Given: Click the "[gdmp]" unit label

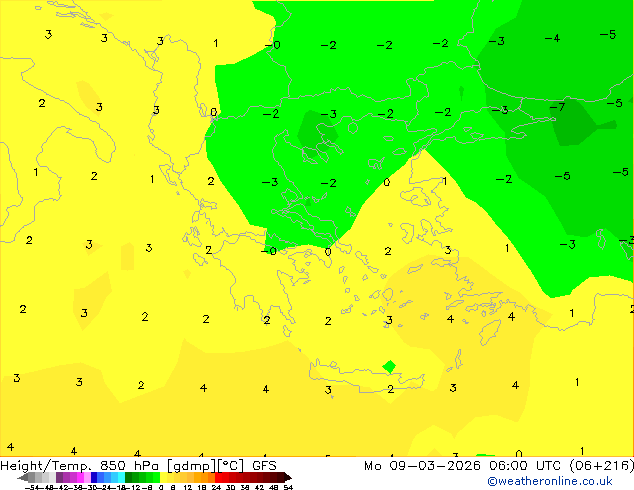Looking at the screenshot, I should point(191,467).
